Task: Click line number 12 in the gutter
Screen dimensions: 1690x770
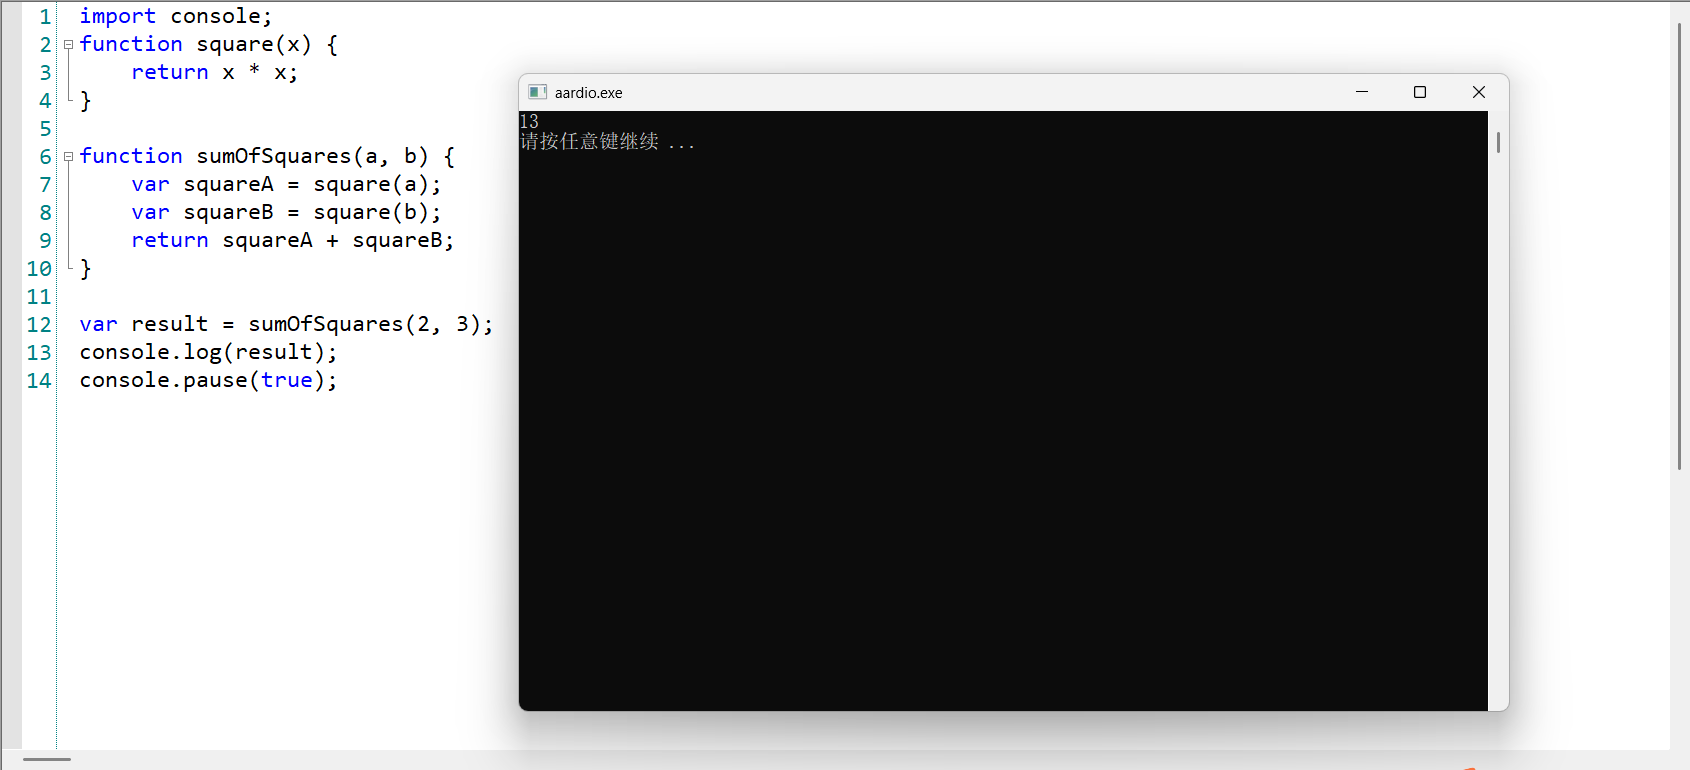Action: 39,325
